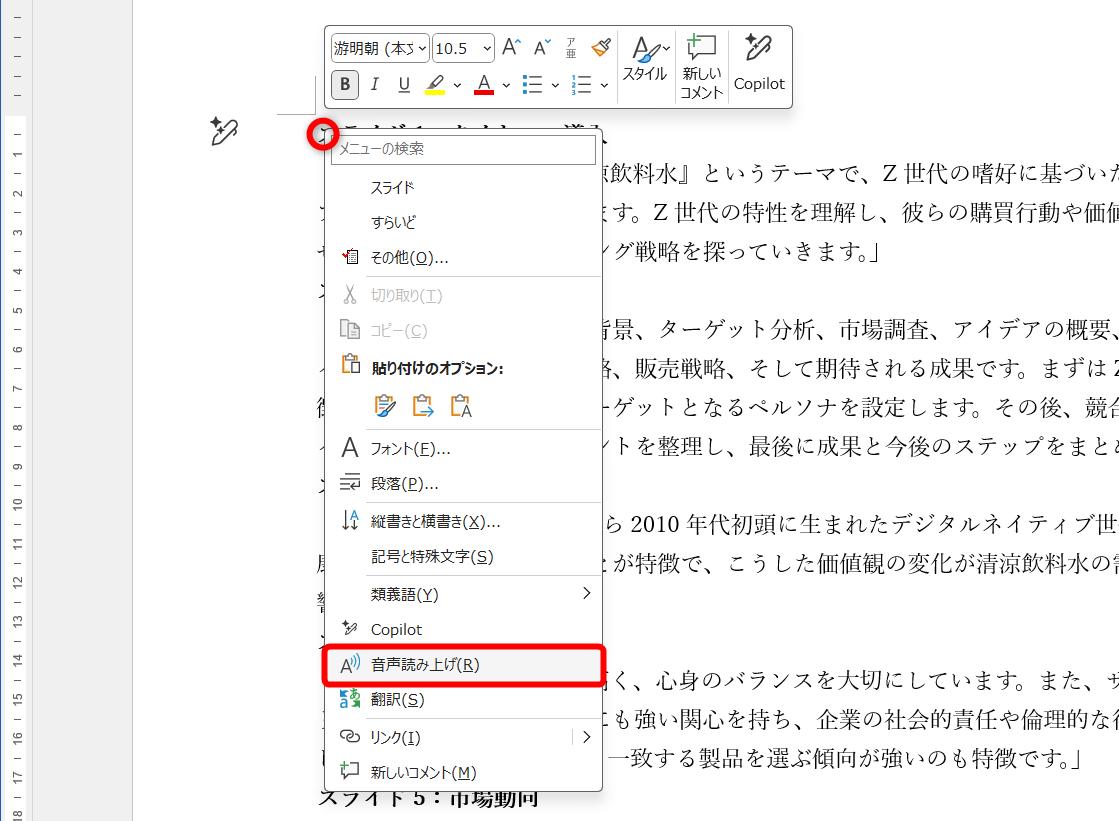The height and width of the screenshot is (821, 1119).
Task: Open スタイル from the mini toolbar
Action: 647,58
